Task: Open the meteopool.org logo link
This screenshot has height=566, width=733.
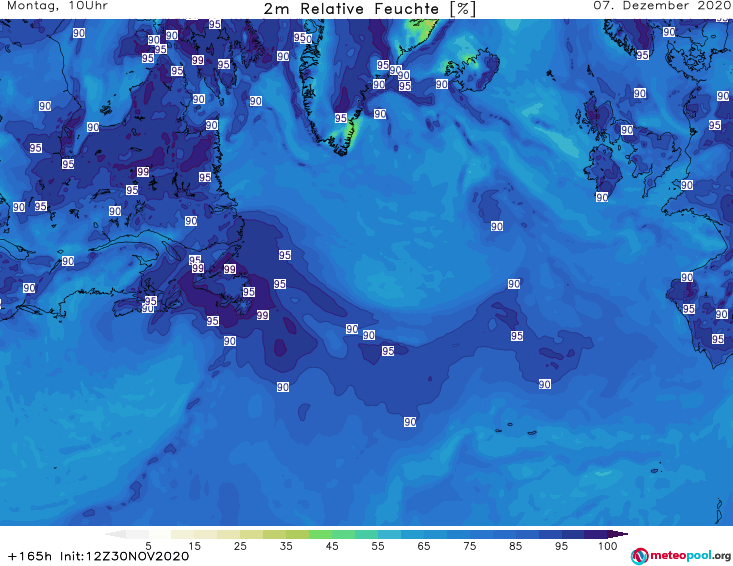Action: tap(681, 556)
